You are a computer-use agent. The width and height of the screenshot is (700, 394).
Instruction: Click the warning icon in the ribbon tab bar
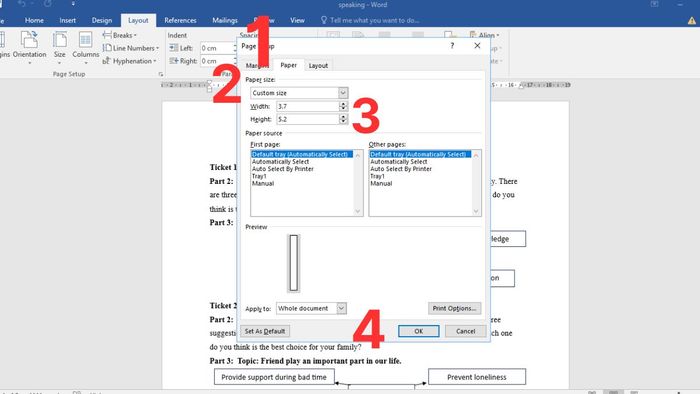click(x=692, y=21)
